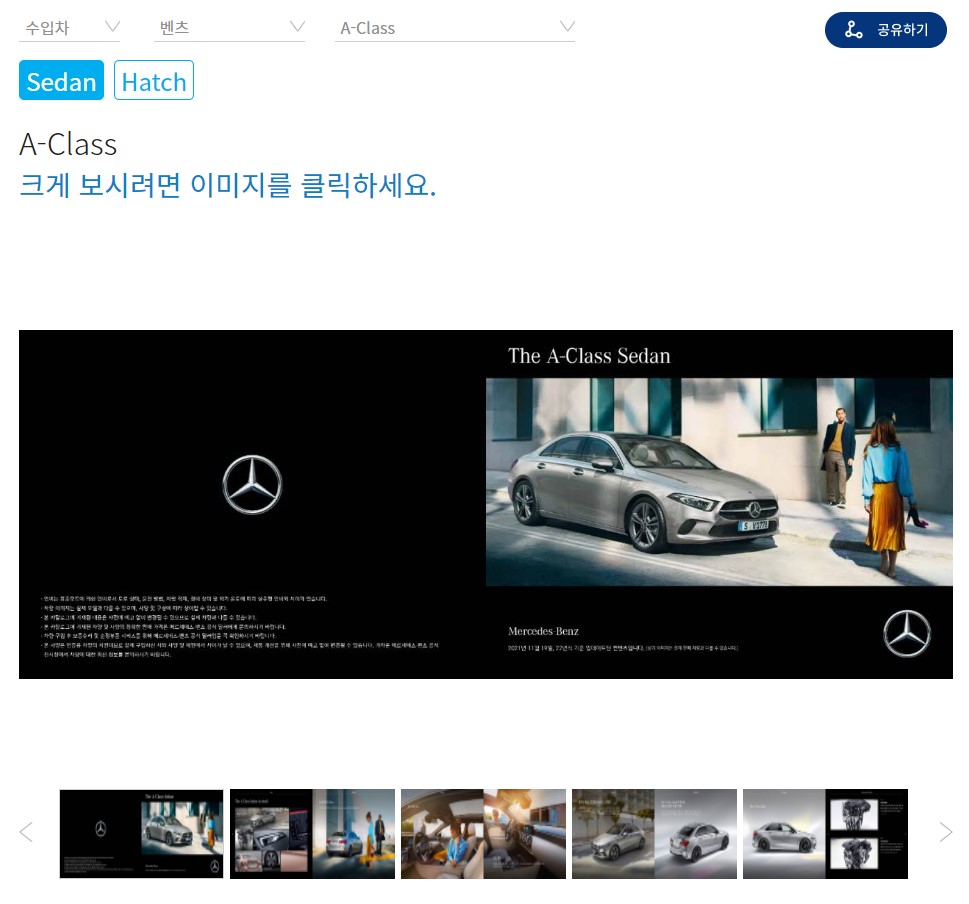Open the A-Class model dropdown
Screen dimensions: 969x904
[x=455, y=28]
